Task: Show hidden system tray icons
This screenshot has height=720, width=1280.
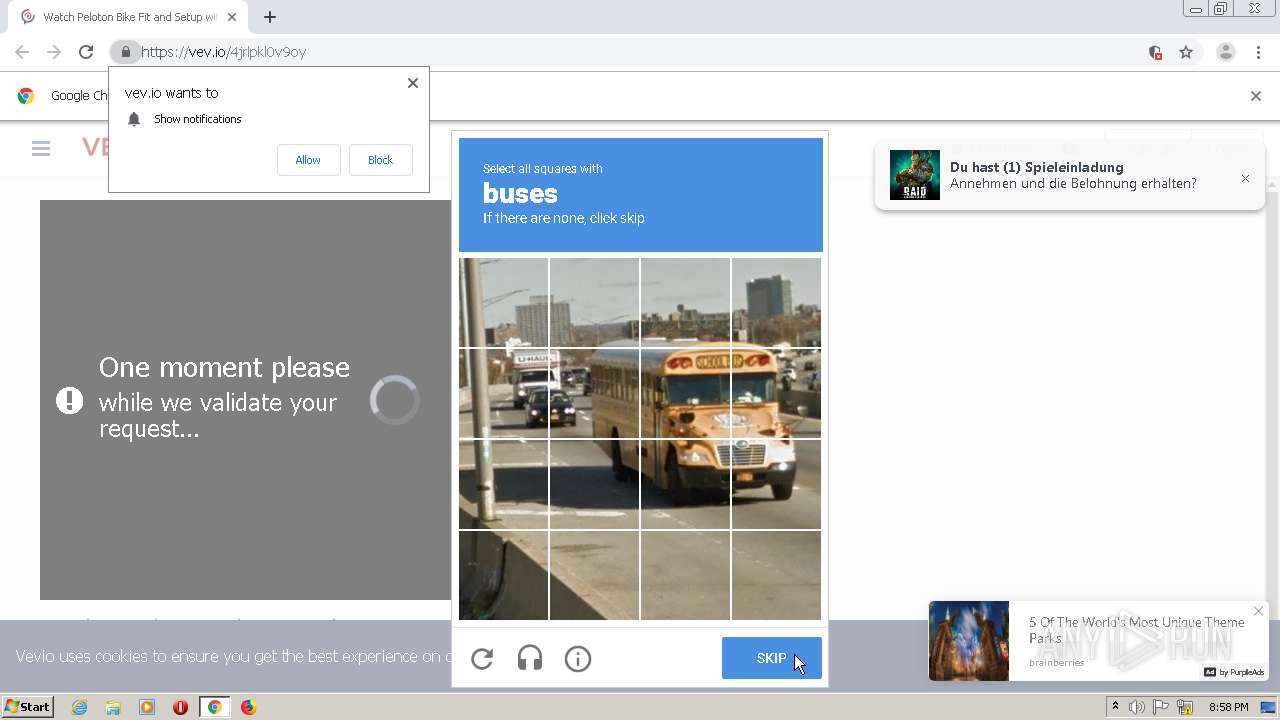Action: coord(1115,707)
